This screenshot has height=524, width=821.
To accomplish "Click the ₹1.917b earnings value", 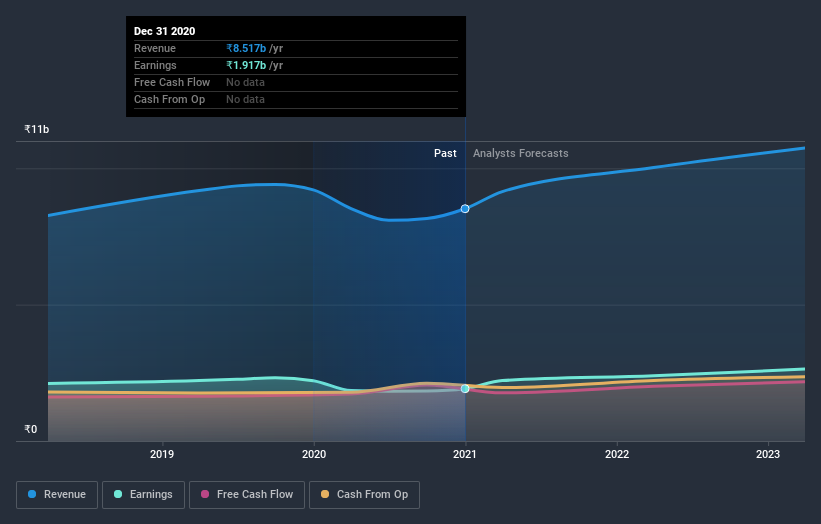I will point(246,65).
